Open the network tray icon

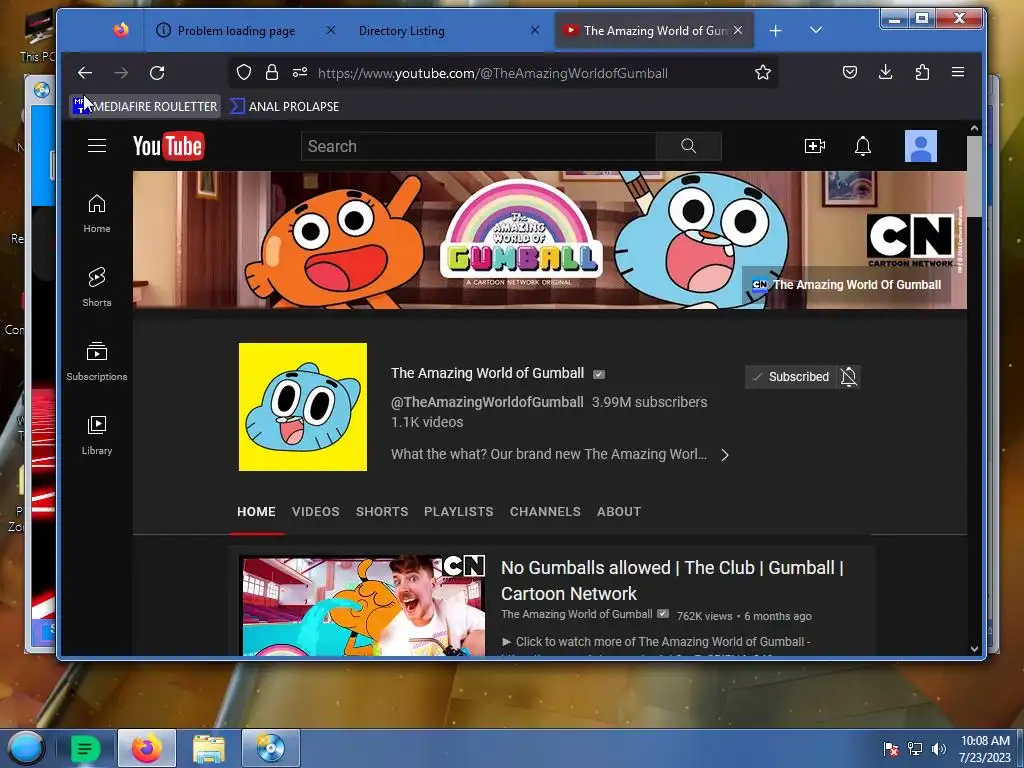(915, 749)
